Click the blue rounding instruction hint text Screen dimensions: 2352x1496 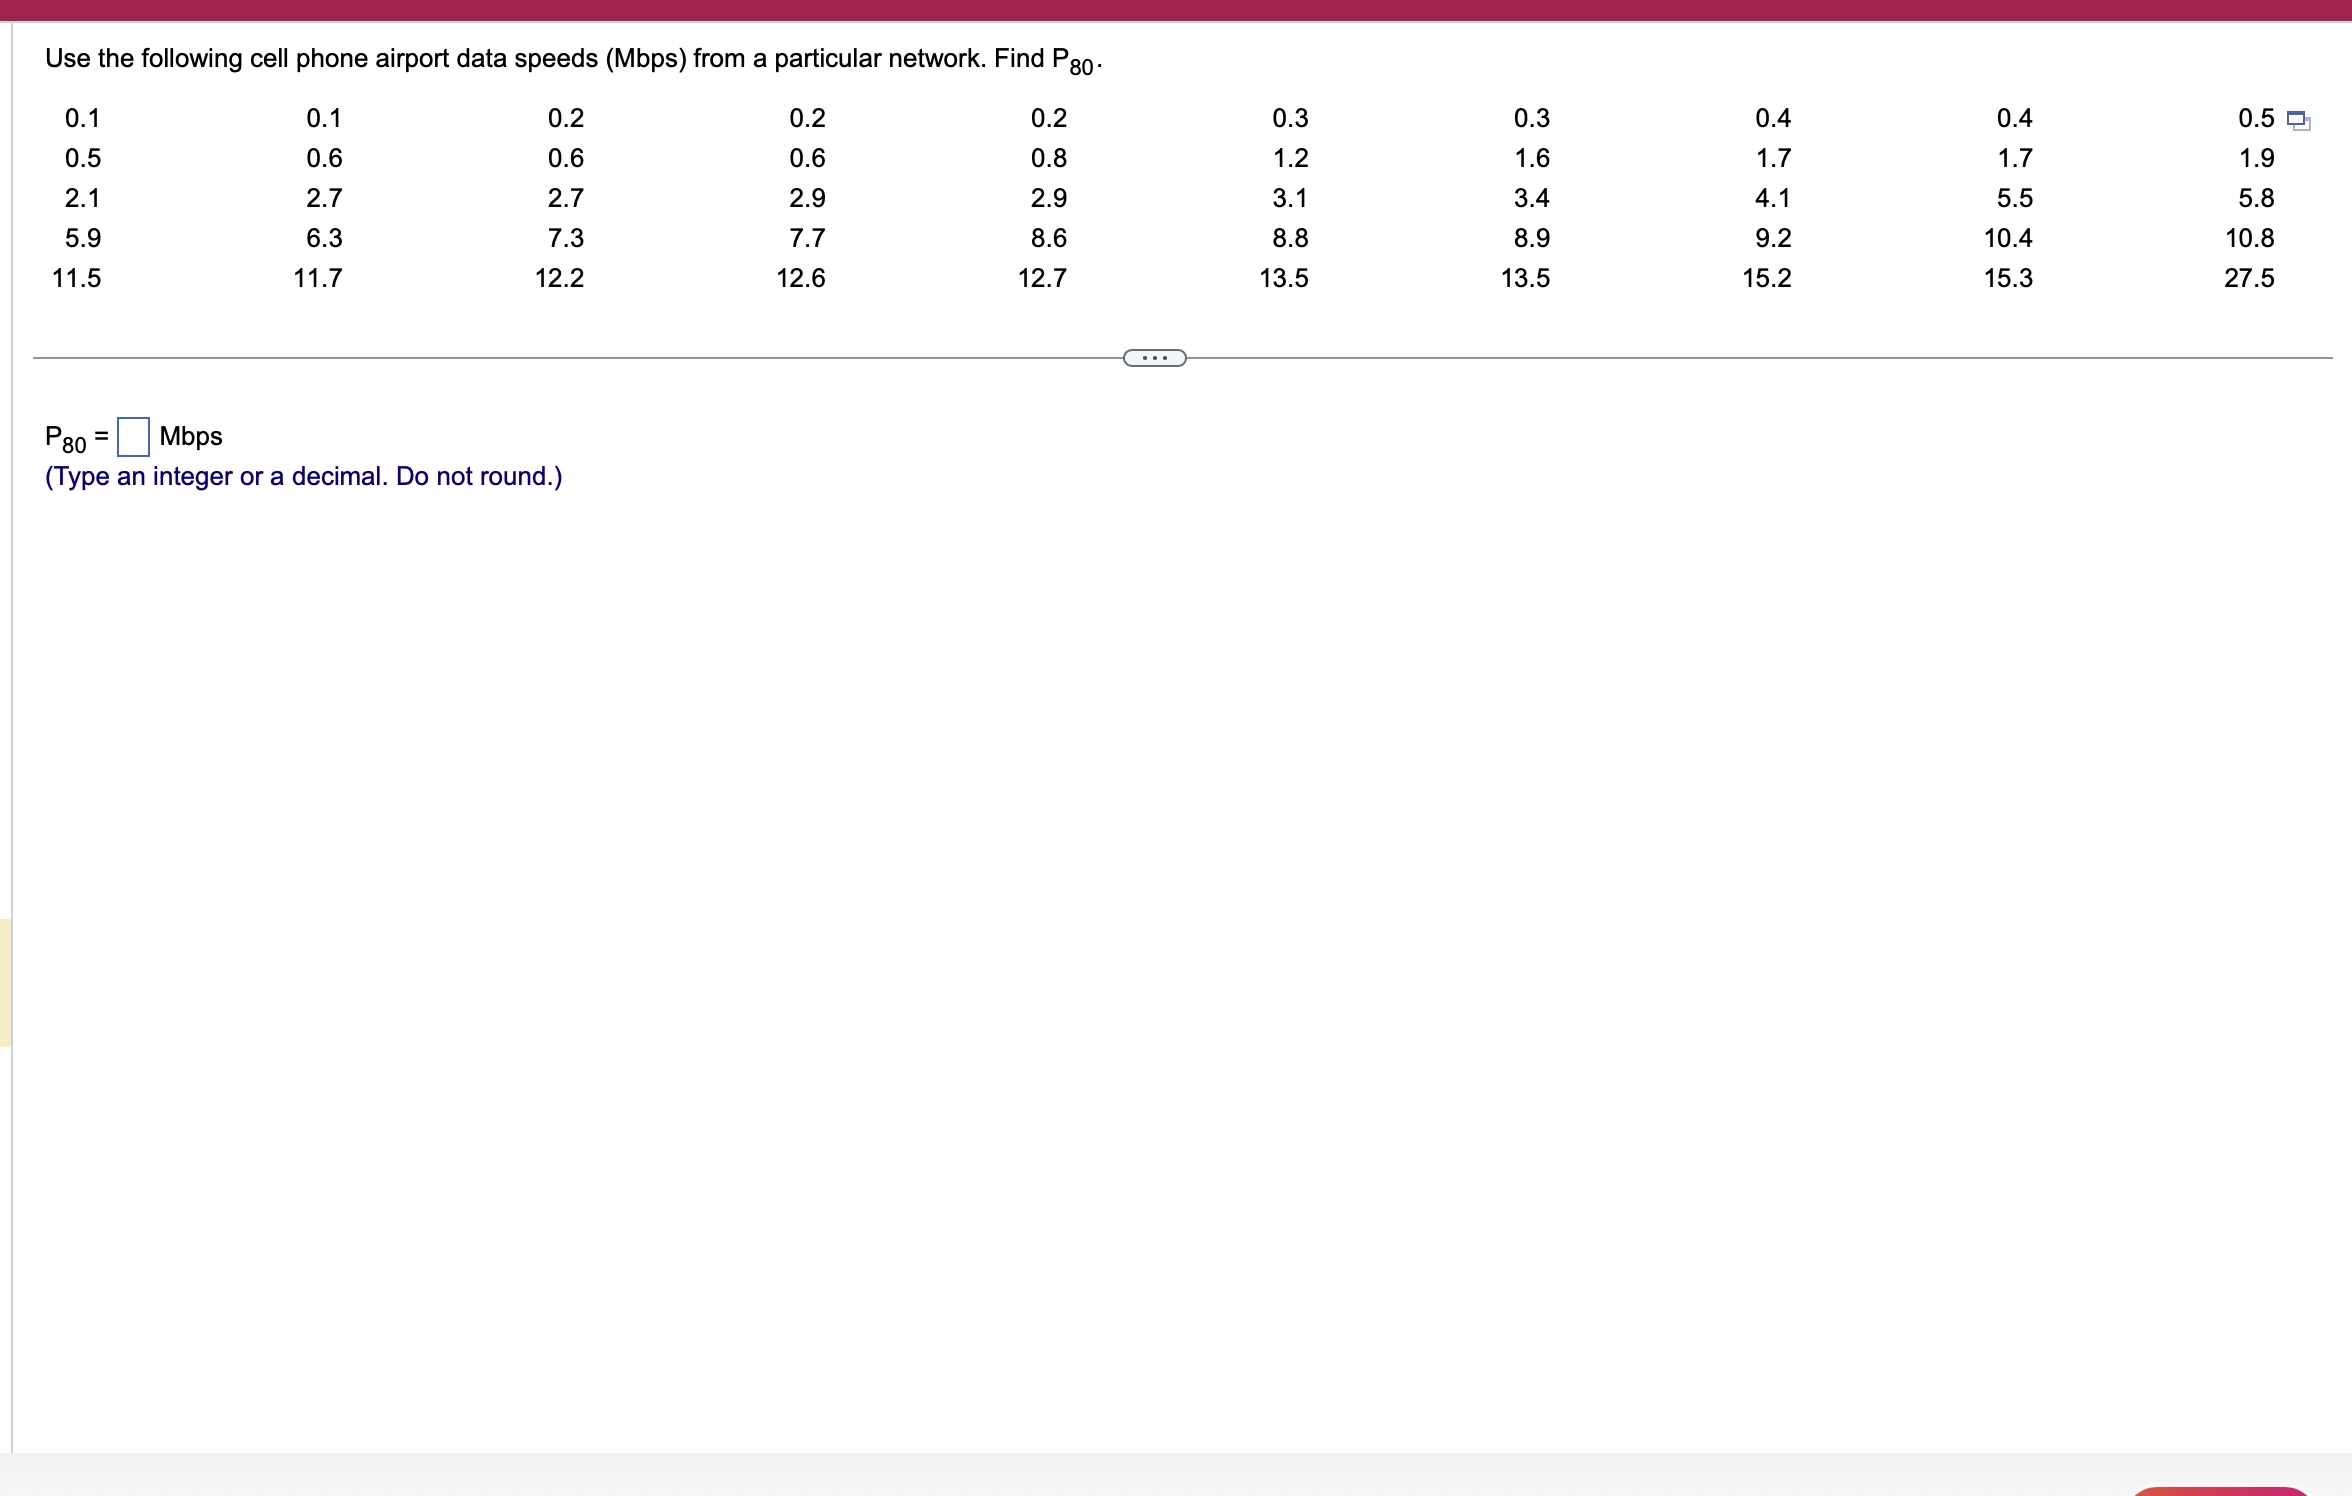tap(303, 476)
